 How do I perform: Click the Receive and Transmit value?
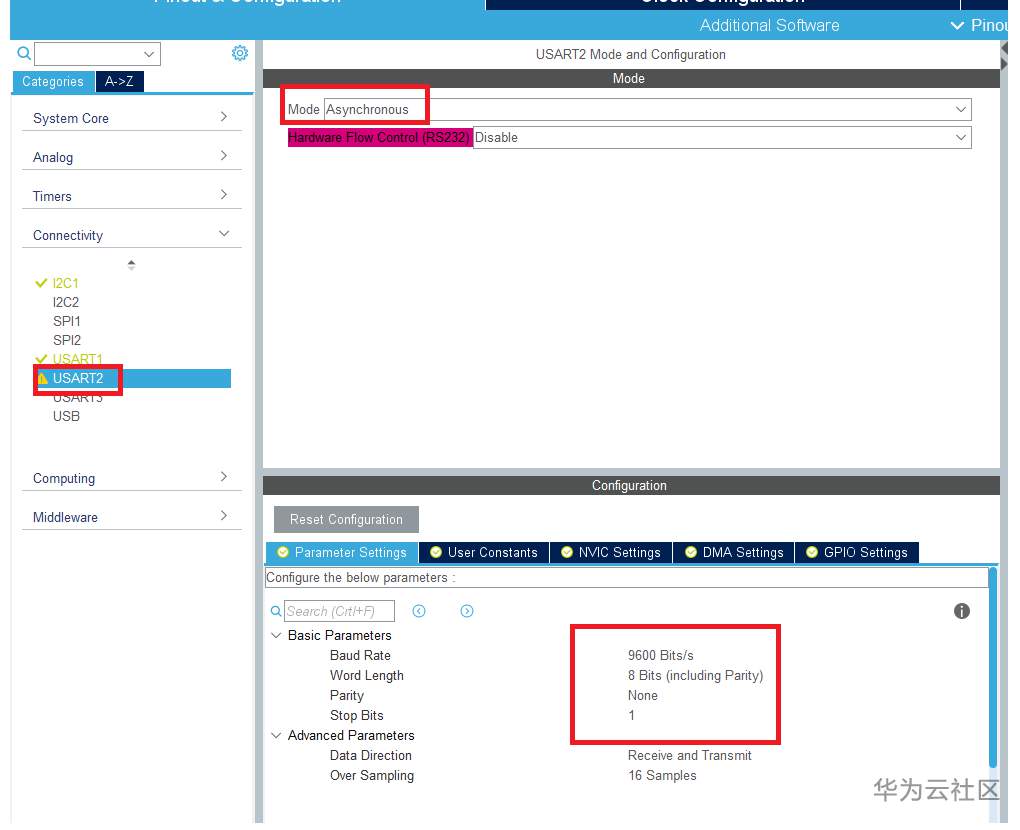[x=690, y=755]
